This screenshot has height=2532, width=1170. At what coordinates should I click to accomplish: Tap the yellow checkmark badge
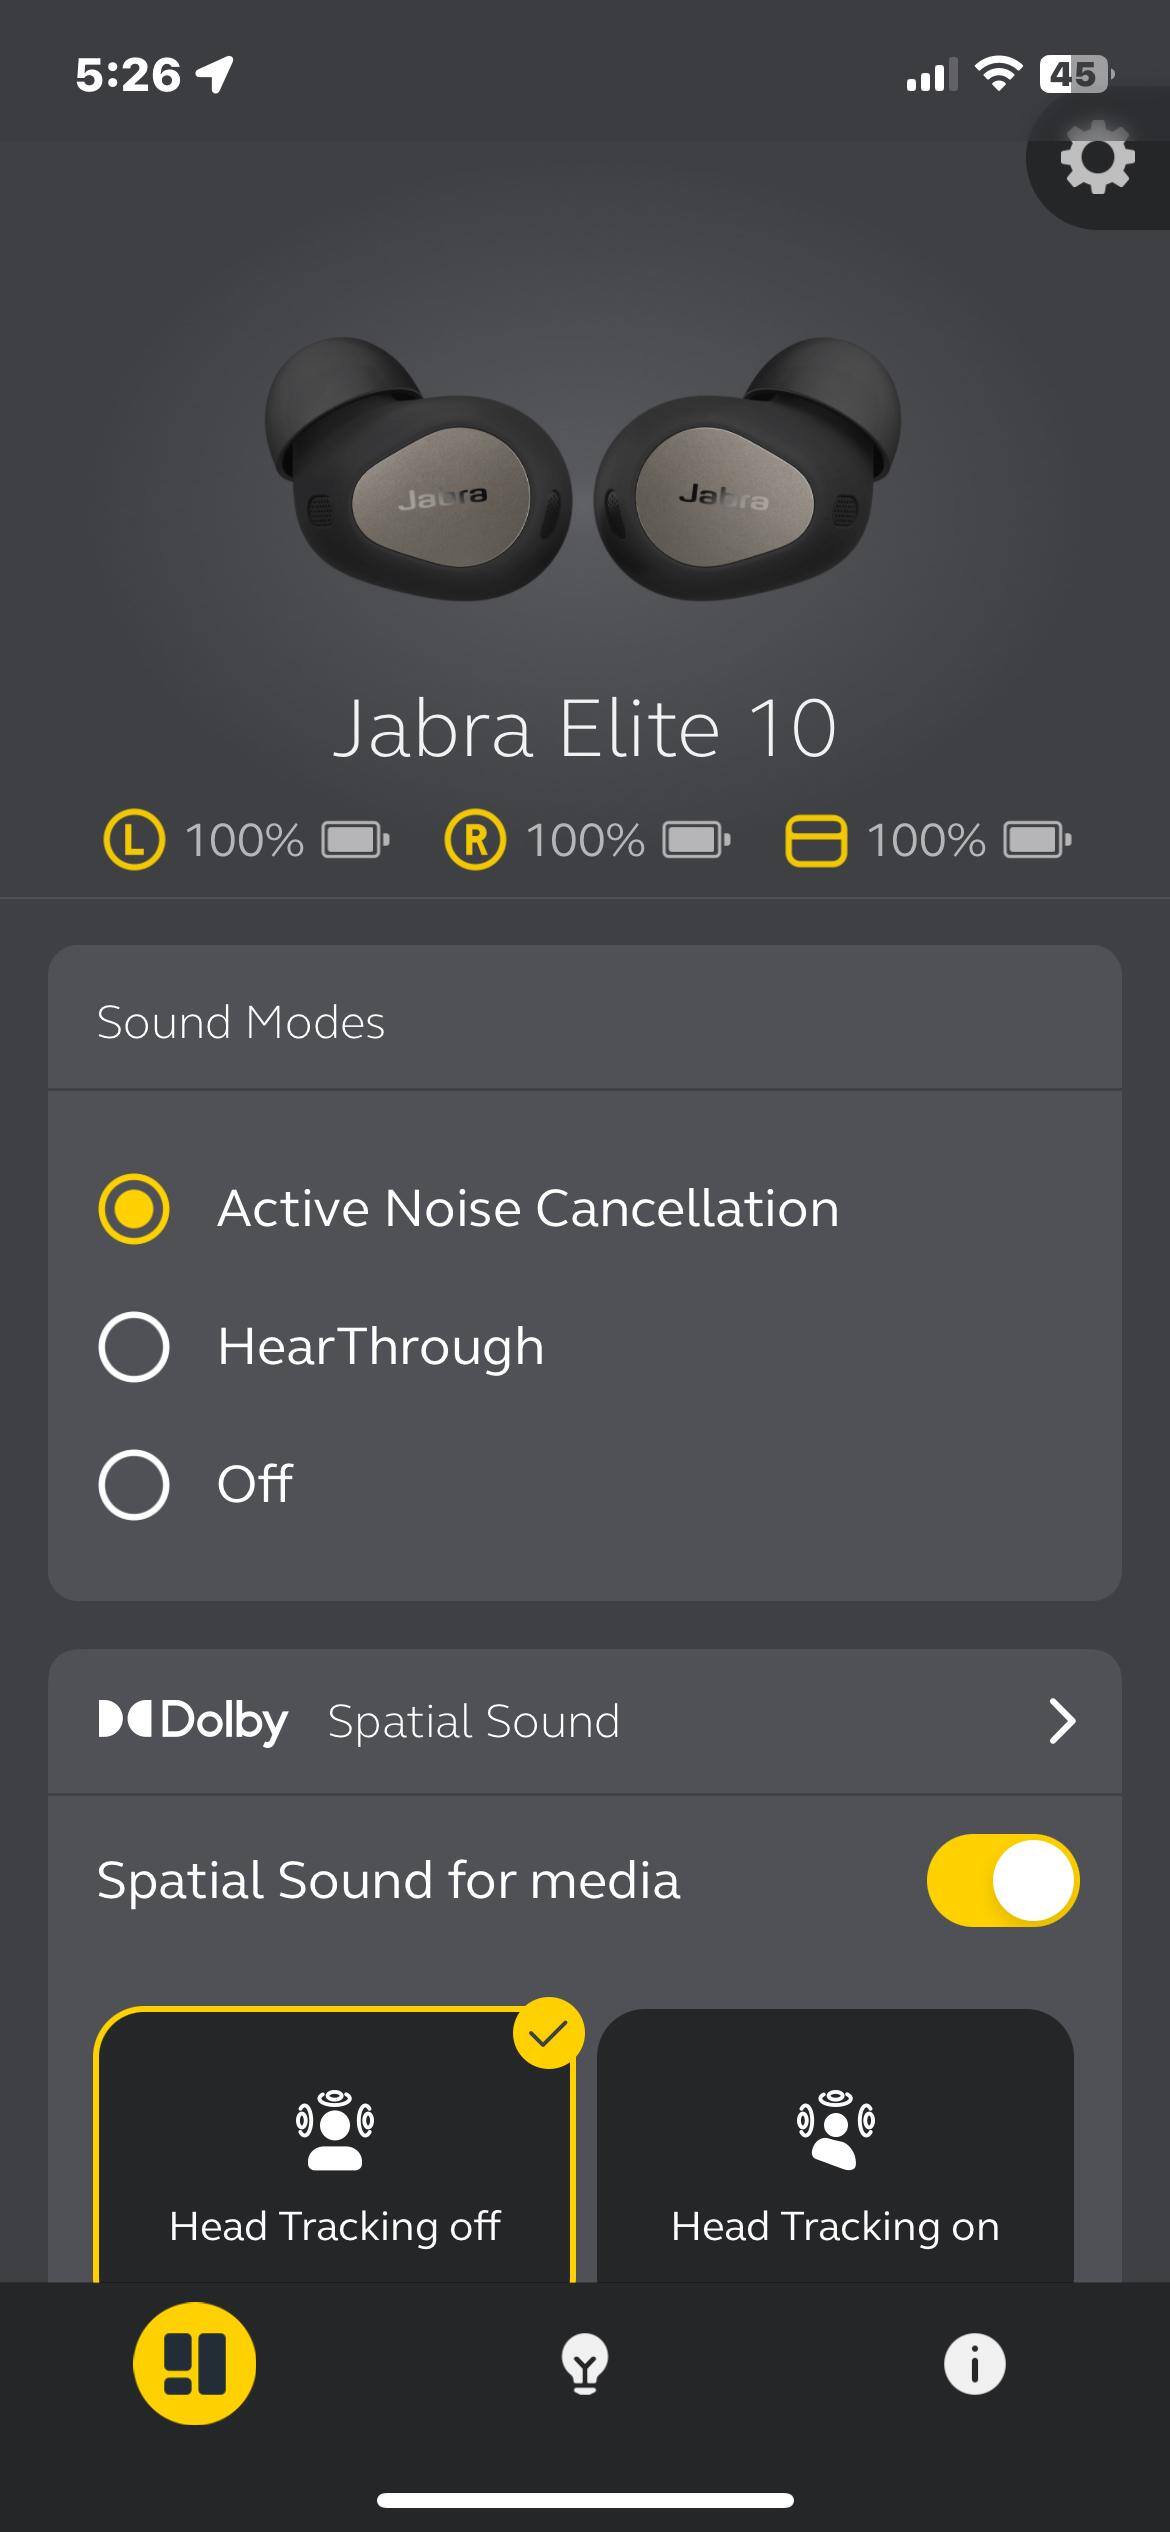click(548, 2033)
